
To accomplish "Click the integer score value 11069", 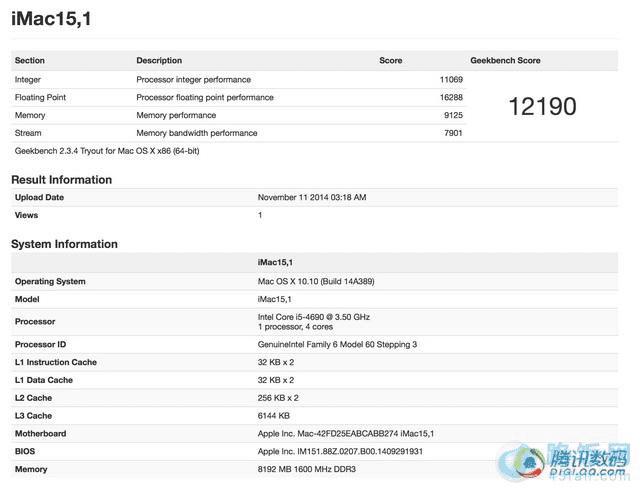I will point(451,79).
